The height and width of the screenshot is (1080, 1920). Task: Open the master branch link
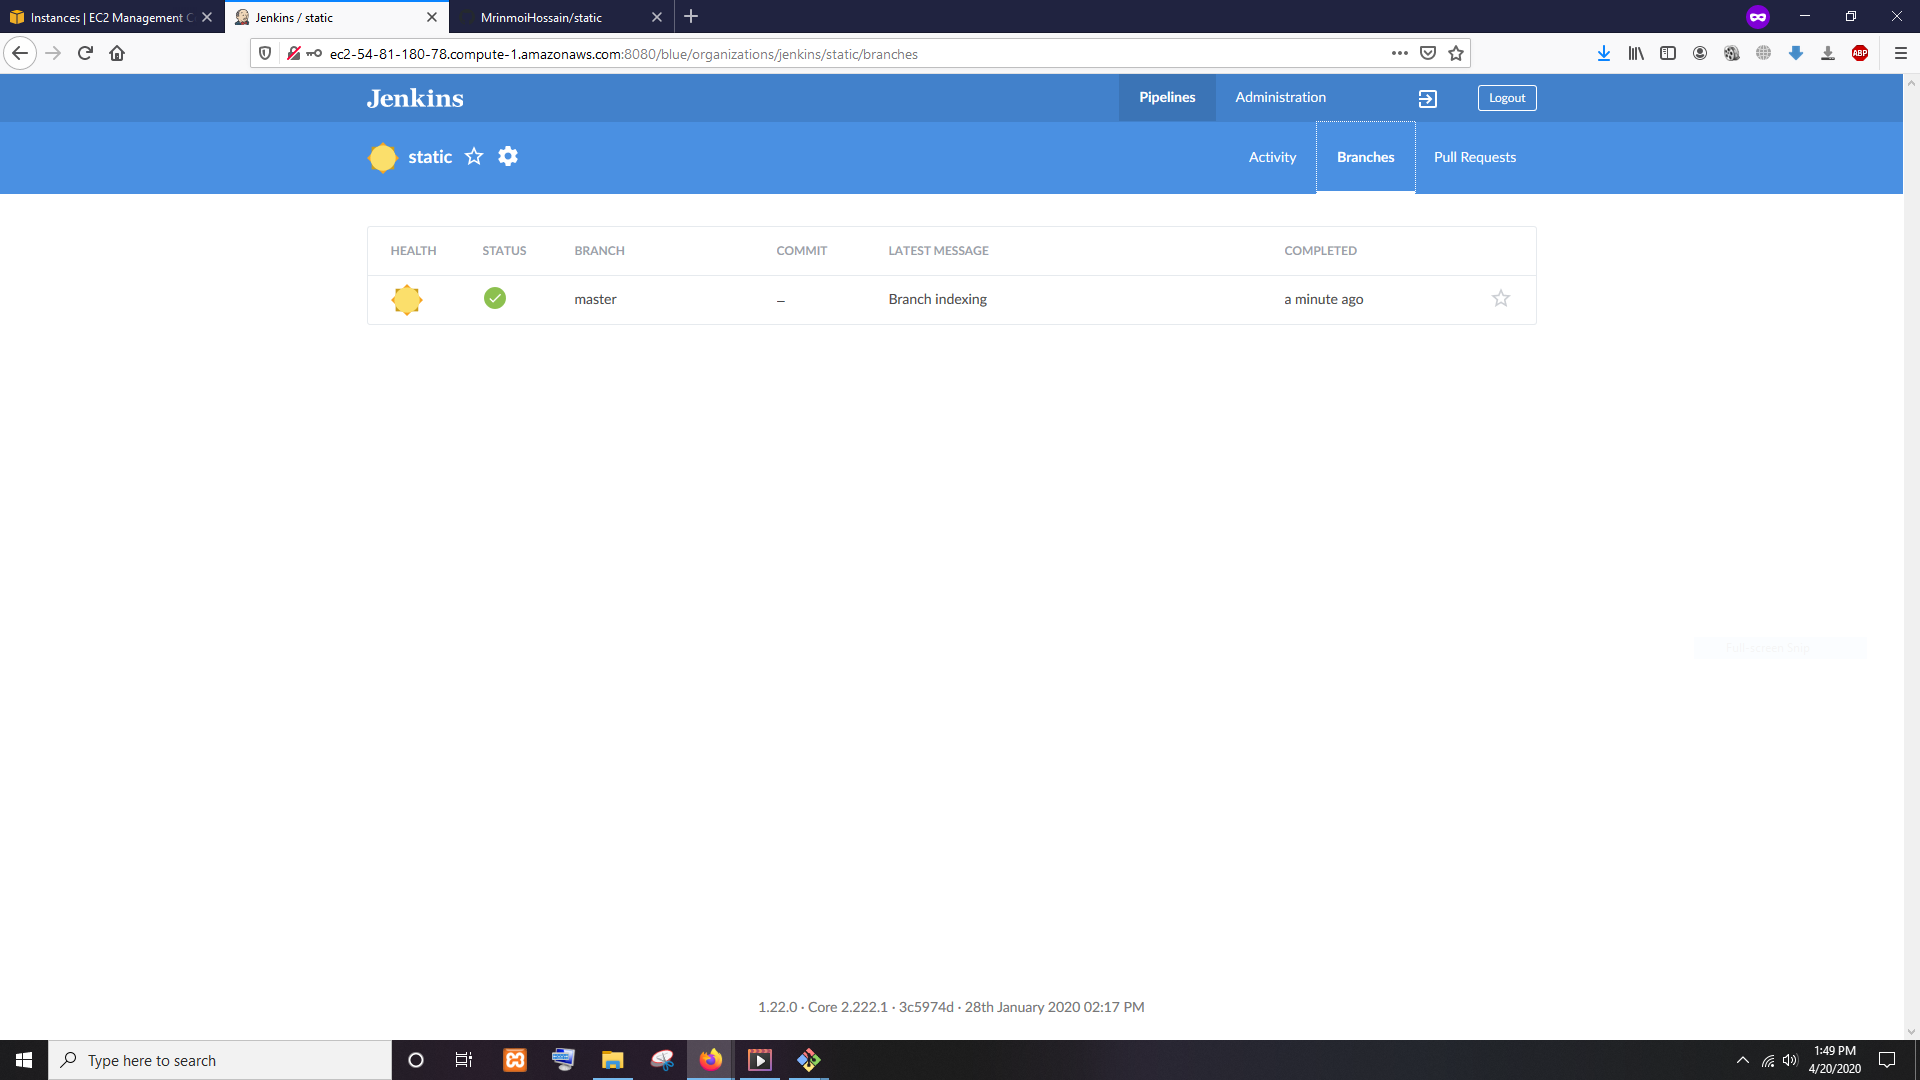595,300
